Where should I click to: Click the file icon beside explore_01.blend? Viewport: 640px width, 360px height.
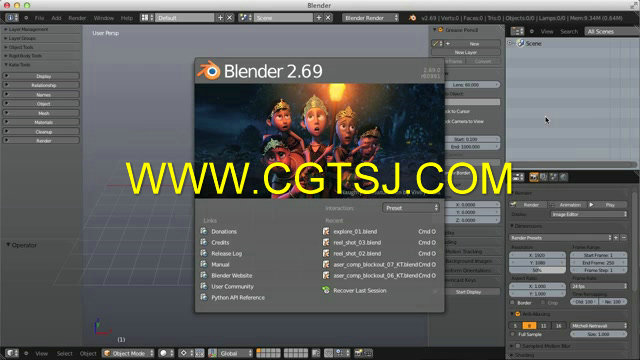tap(326, 231)
